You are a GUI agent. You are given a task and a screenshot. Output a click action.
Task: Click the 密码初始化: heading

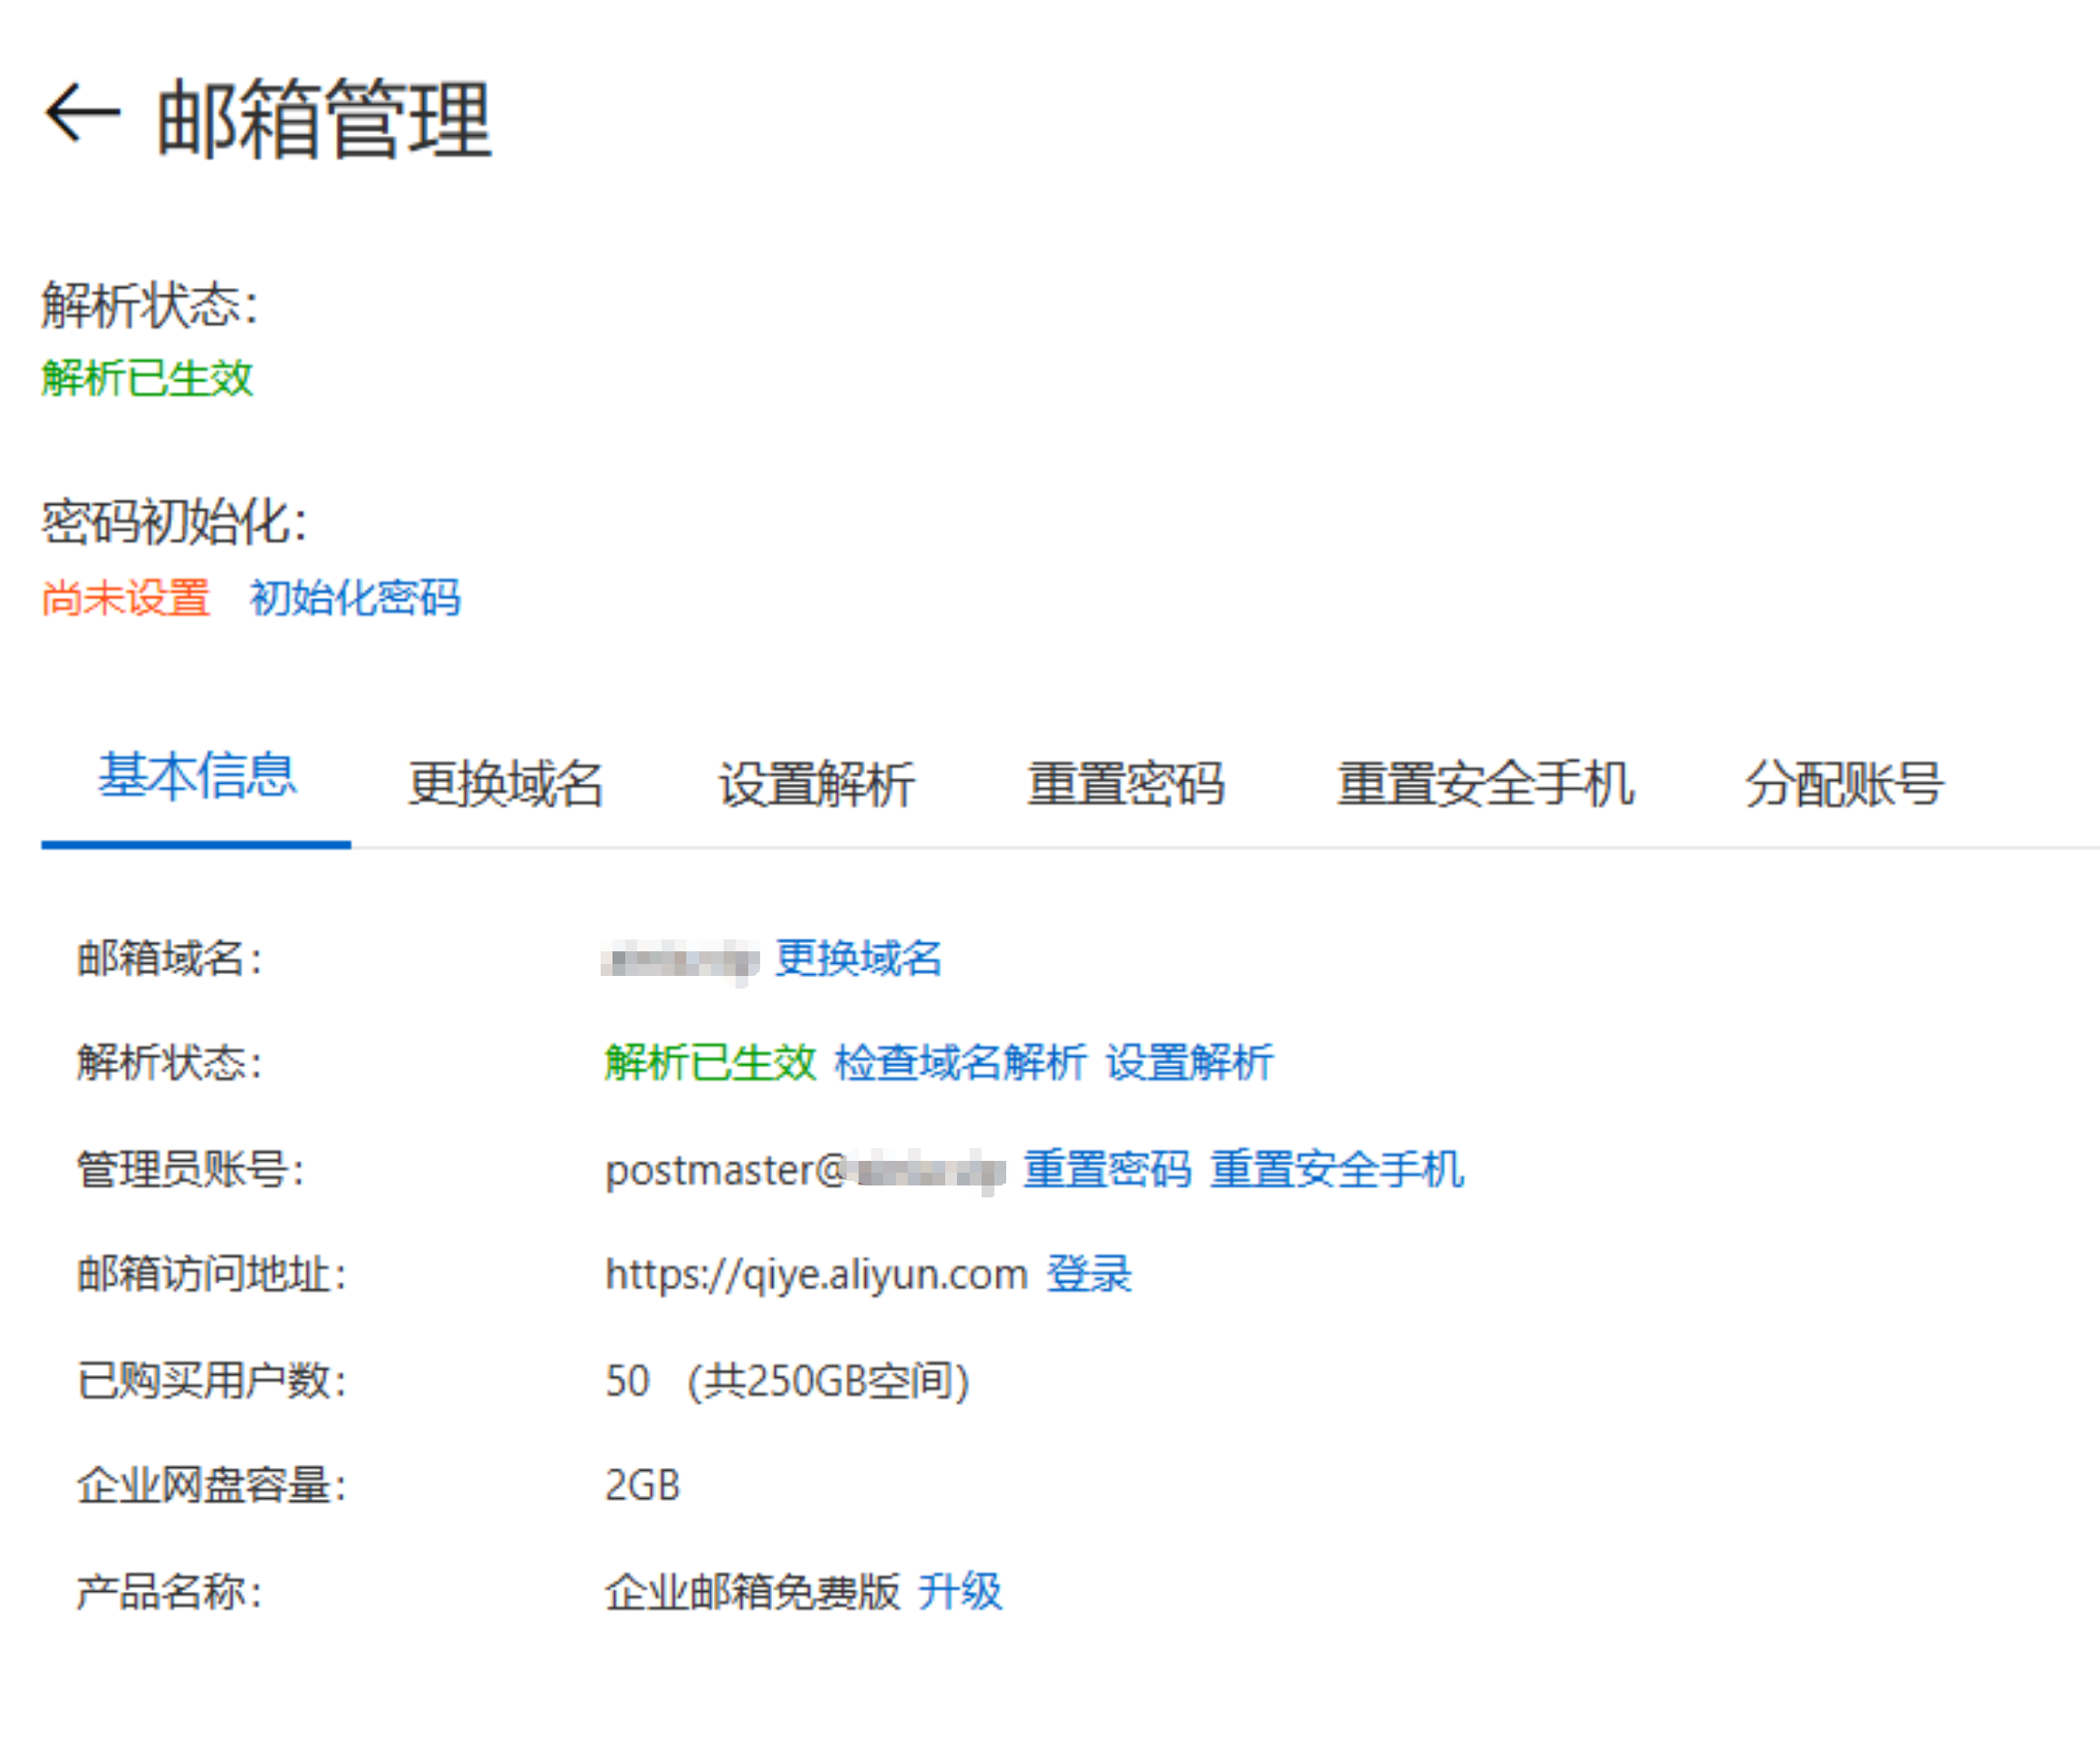(x=174, y=521)
